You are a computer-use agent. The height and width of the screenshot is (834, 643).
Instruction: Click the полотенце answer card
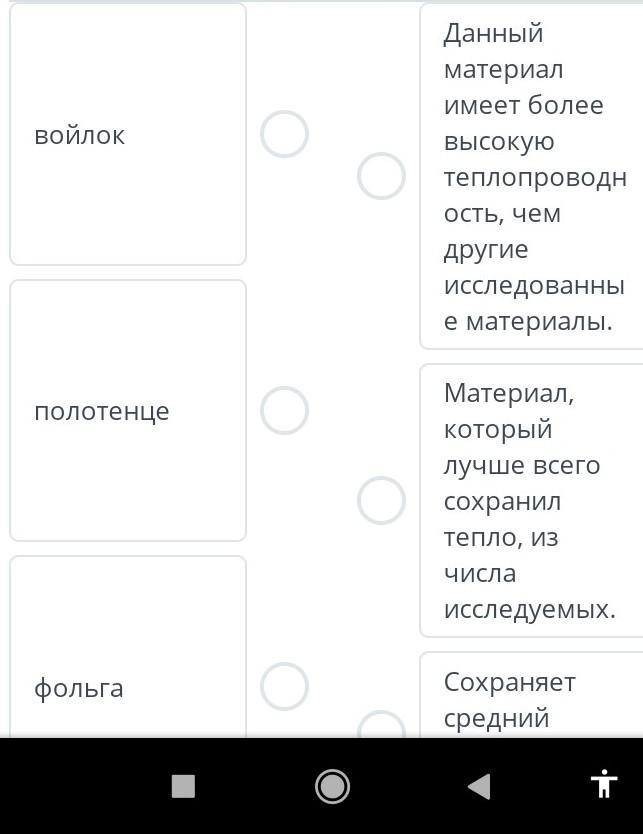(128, 410)
